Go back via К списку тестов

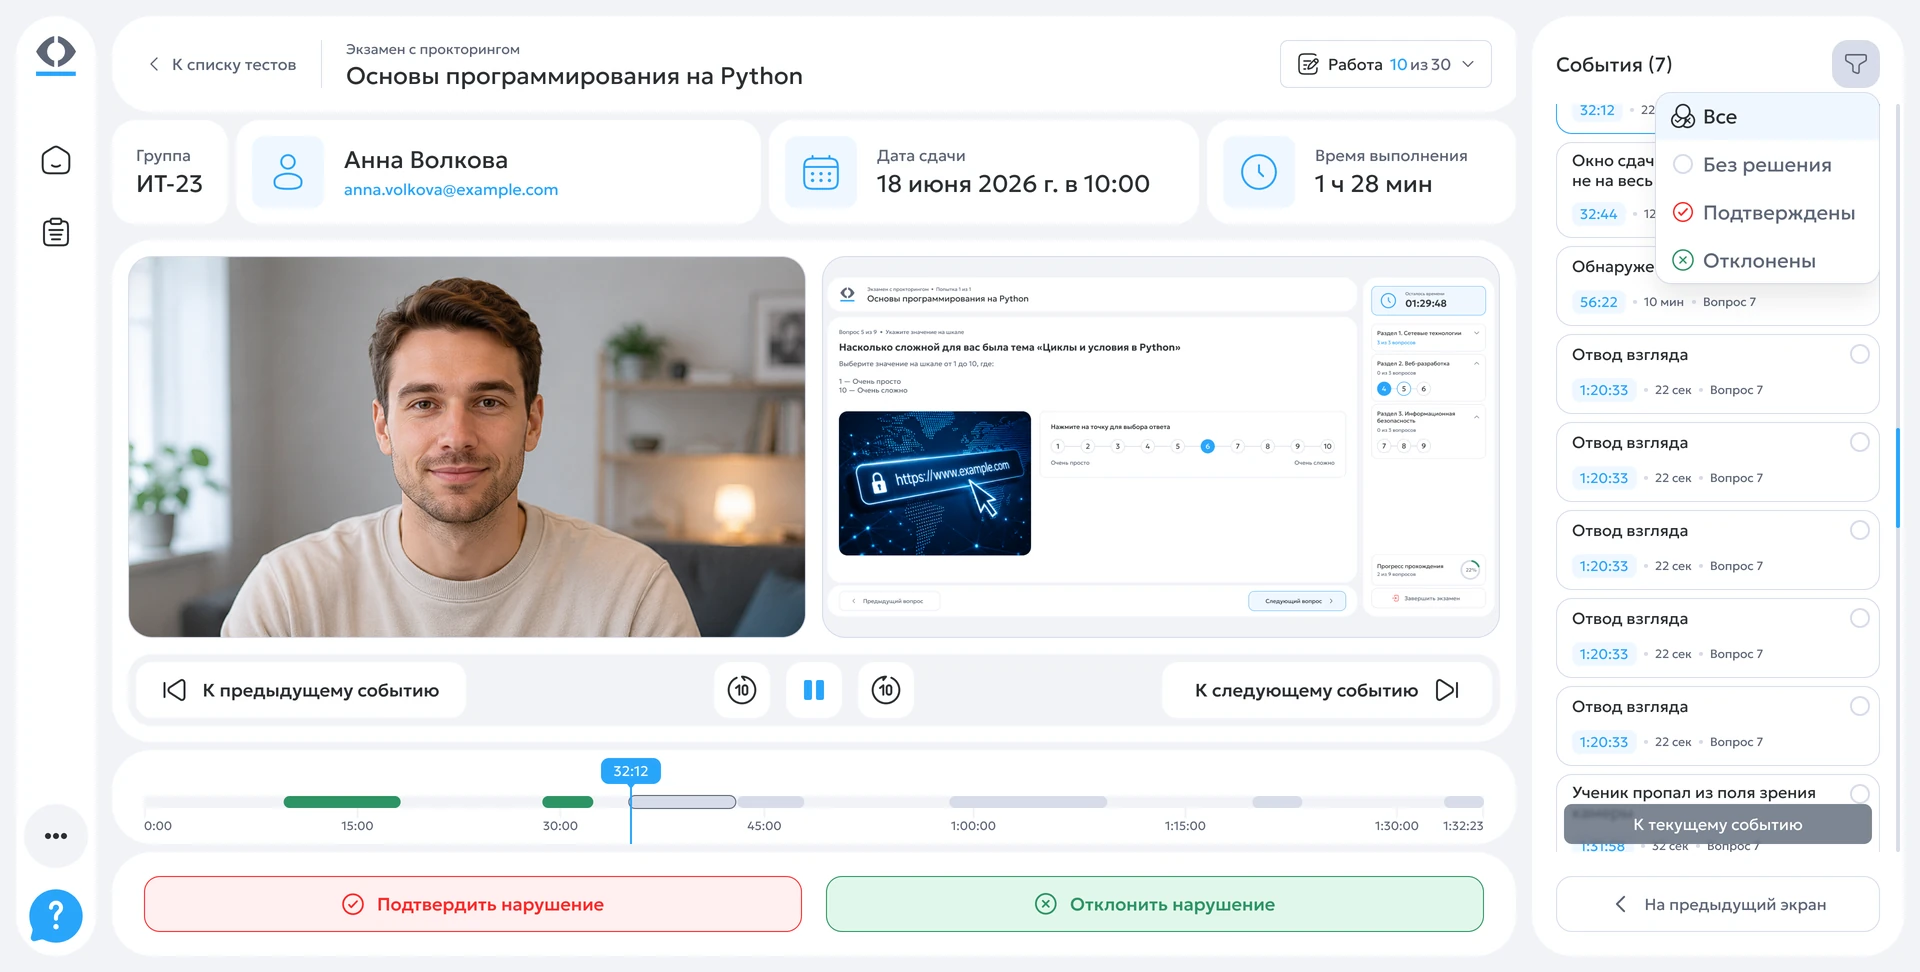222,64
